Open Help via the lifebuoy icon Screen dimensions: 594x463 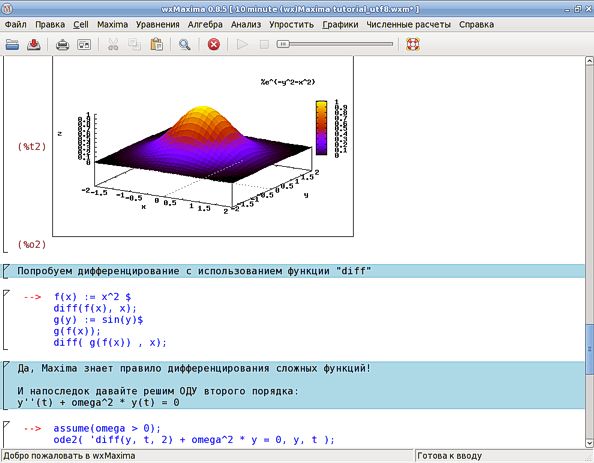click(413, 45)
